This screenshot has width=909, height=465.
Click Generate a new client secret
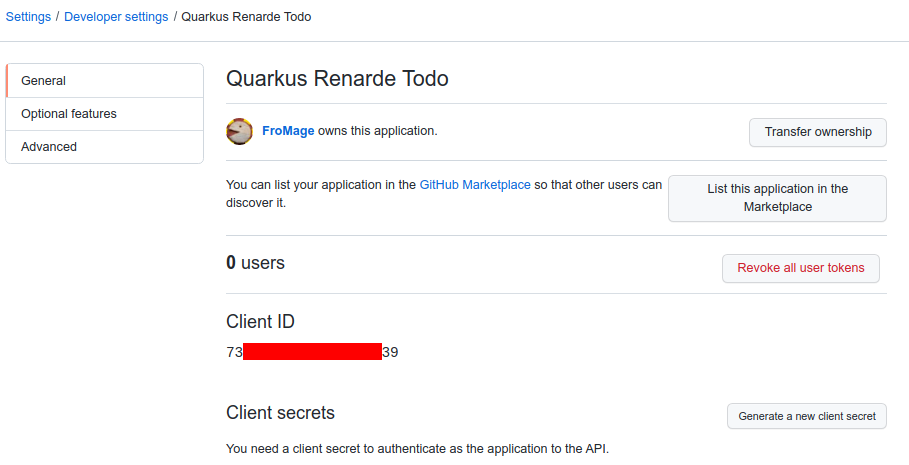pos(806,416)
